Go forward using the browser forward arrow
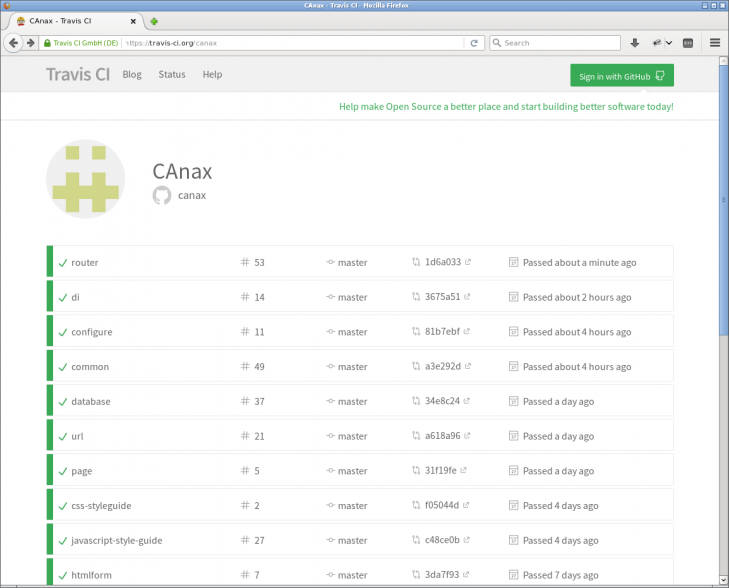This screenshot has width=729, height=588. pyautogui.click(x=31, y=43)
